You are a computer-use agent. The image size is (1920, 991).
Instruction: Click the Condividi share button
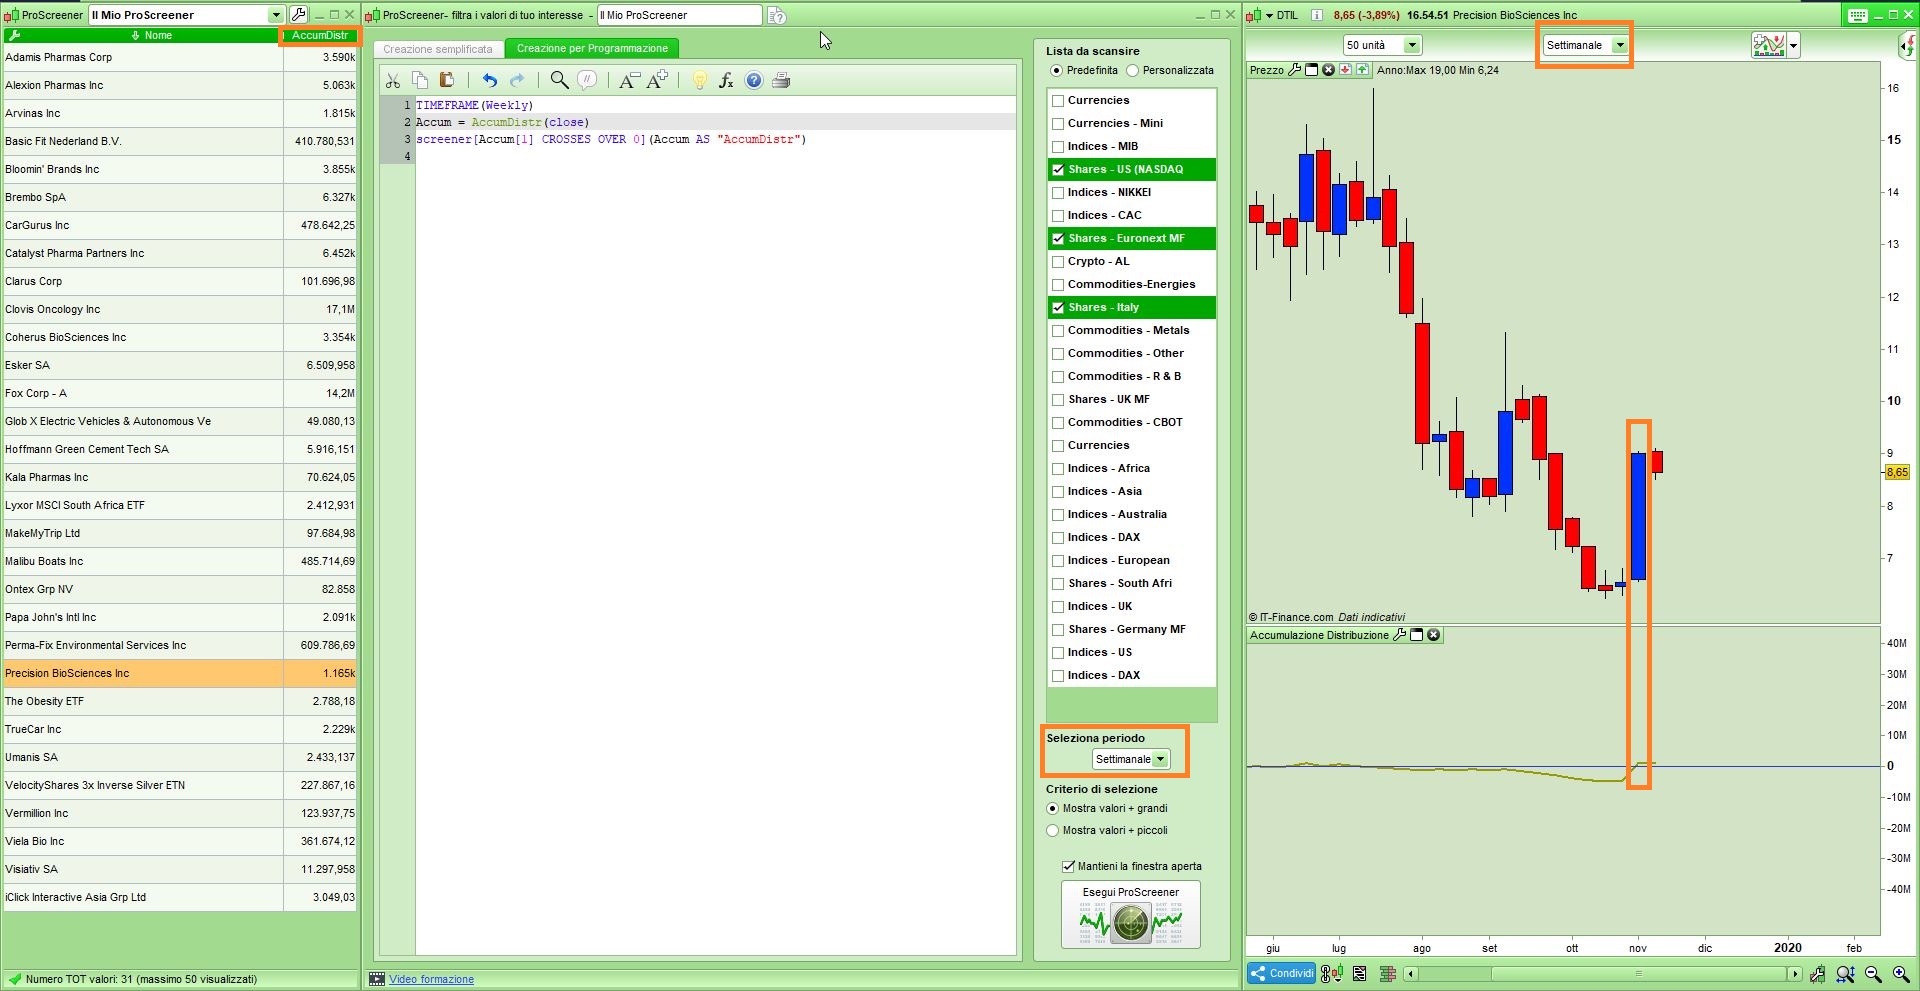click(1282, 973)
